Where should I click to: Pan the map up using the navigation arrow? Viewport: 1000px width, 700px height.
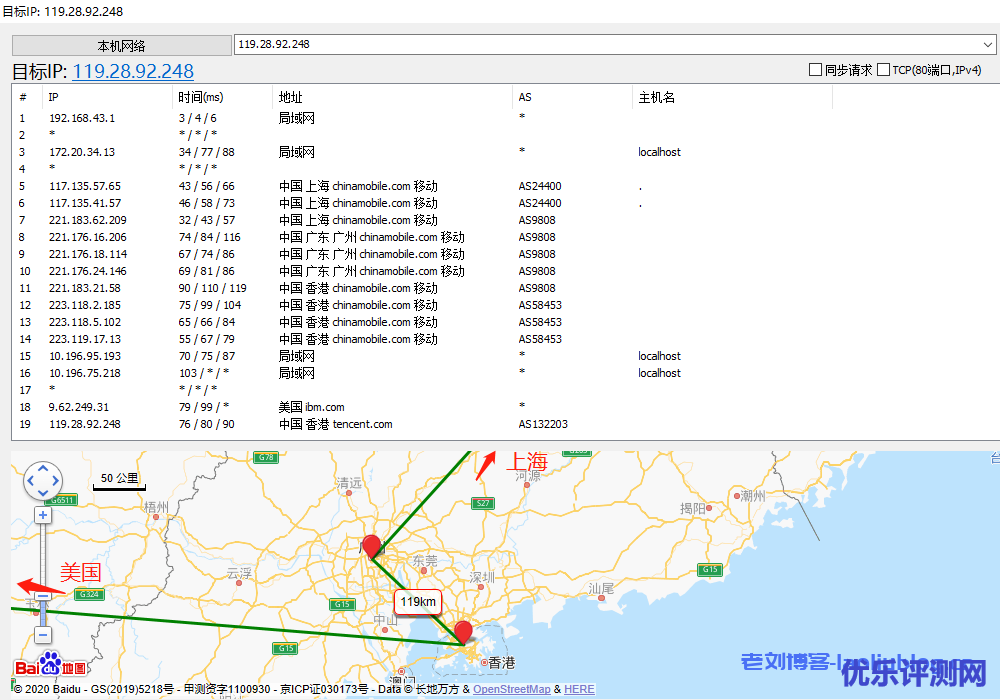click(43, 467)
